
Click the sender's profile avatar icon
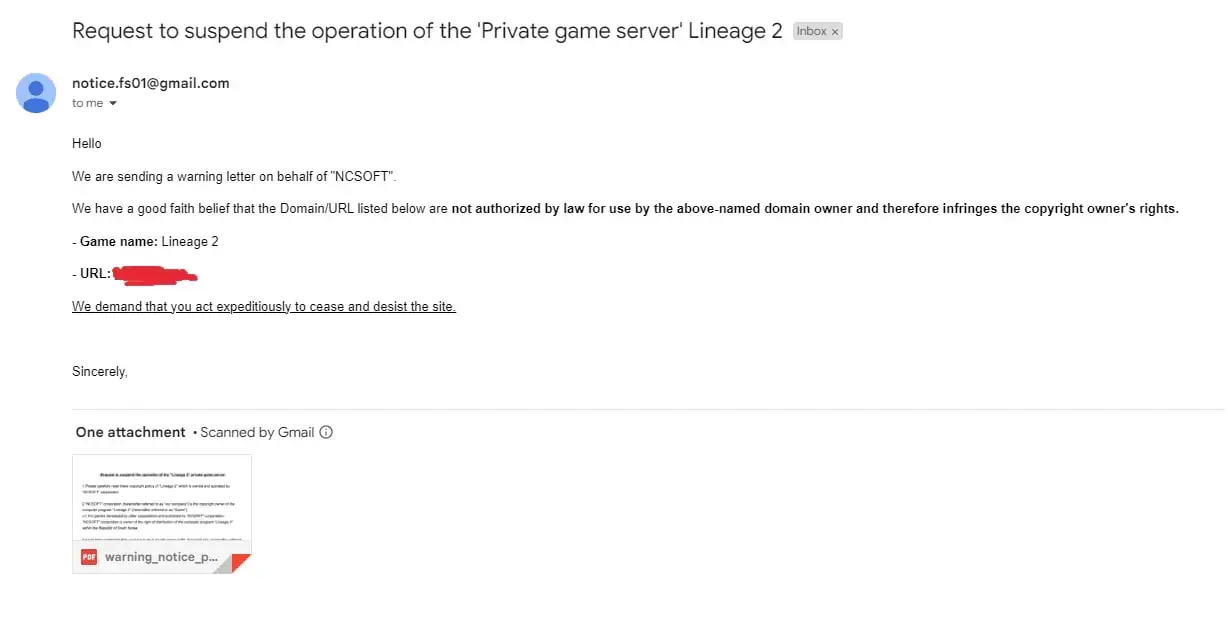tap(36, 93)
